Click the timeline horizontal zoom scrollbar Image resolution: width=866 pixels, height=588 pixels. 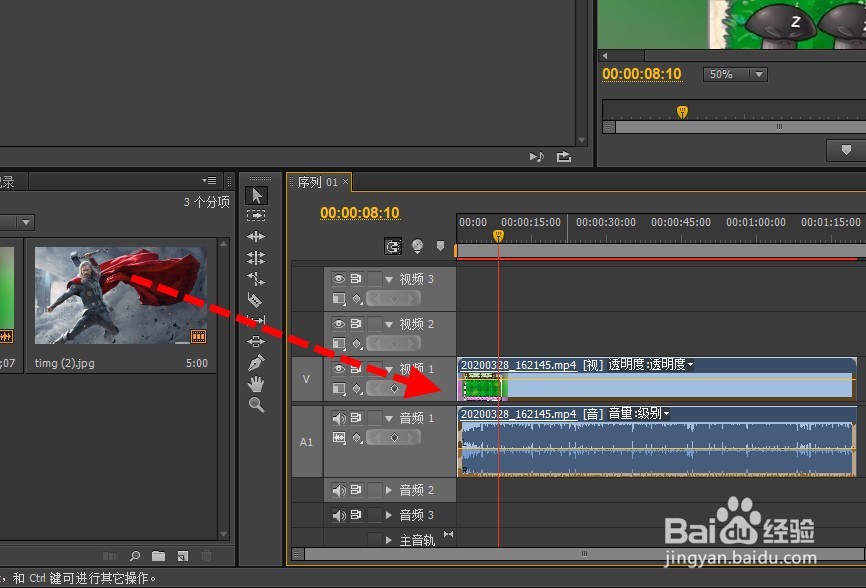point(584,553)
